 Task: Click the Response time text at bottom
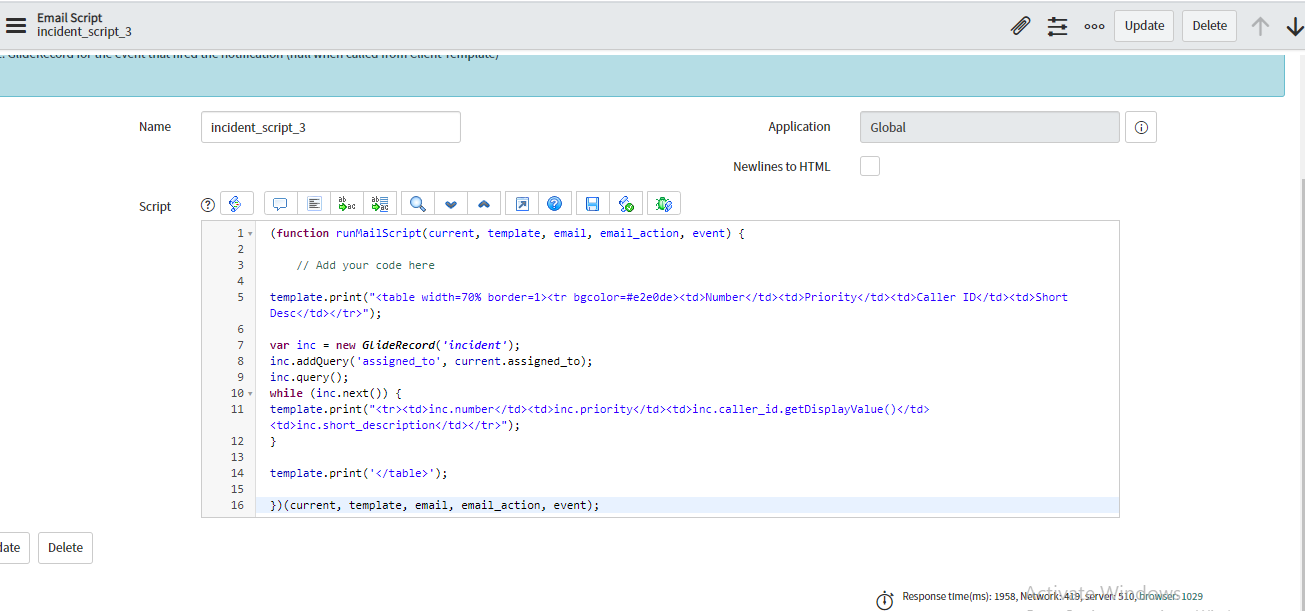(1052, 597)
